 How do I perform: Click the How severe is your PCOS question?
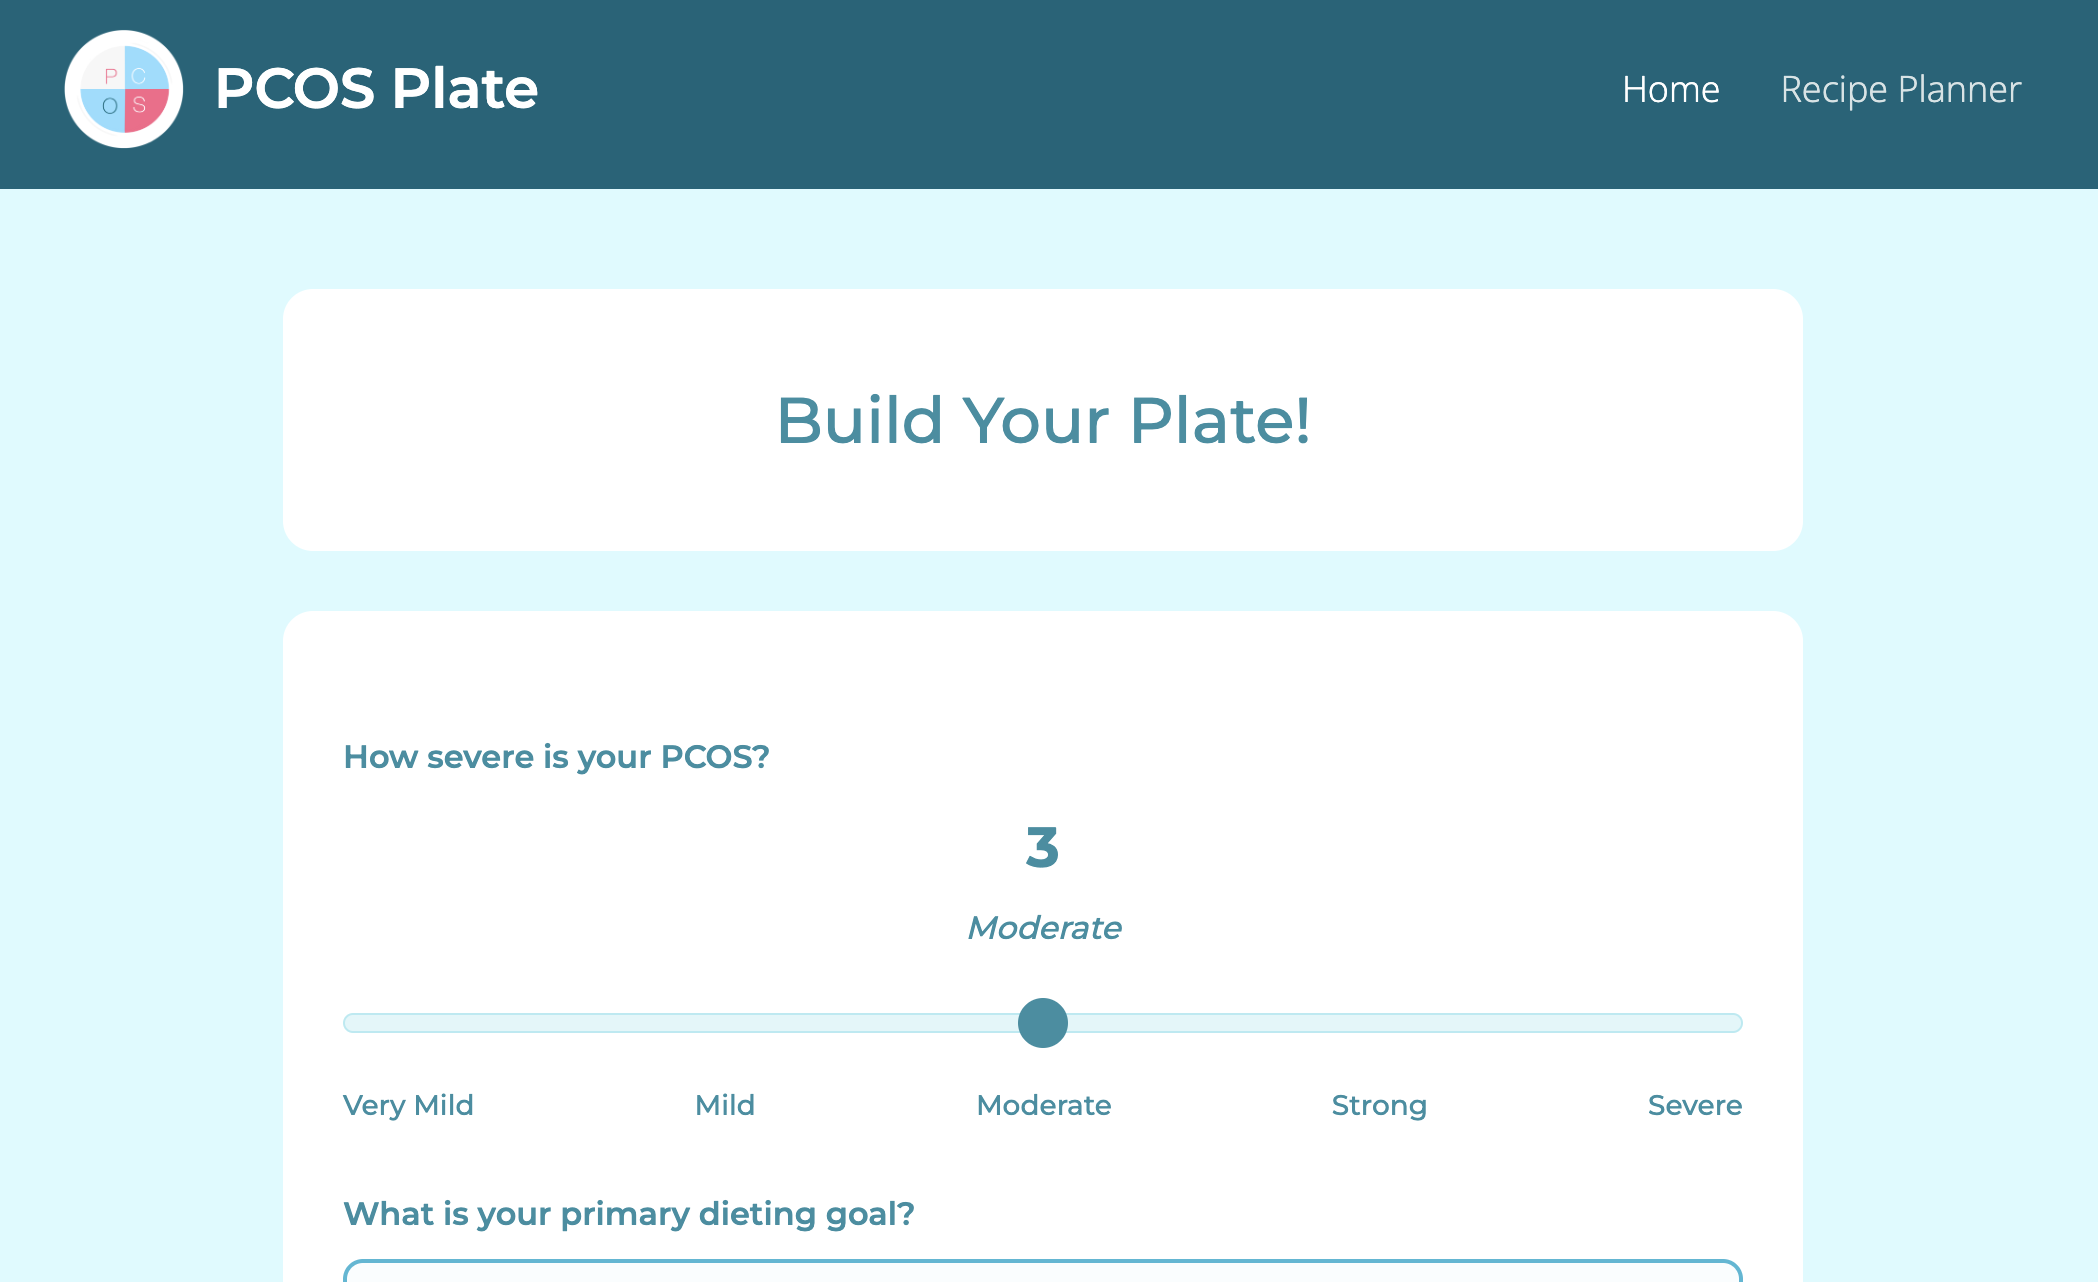(x=556, y=757)
